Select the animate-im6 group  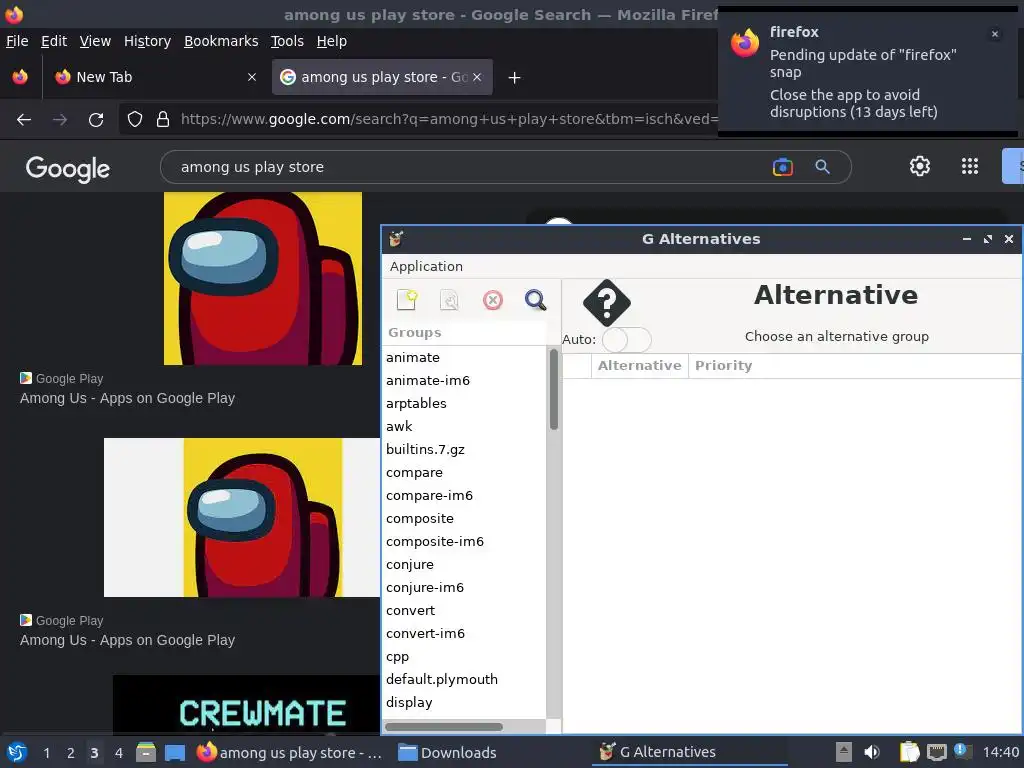[x=428, y=380]
